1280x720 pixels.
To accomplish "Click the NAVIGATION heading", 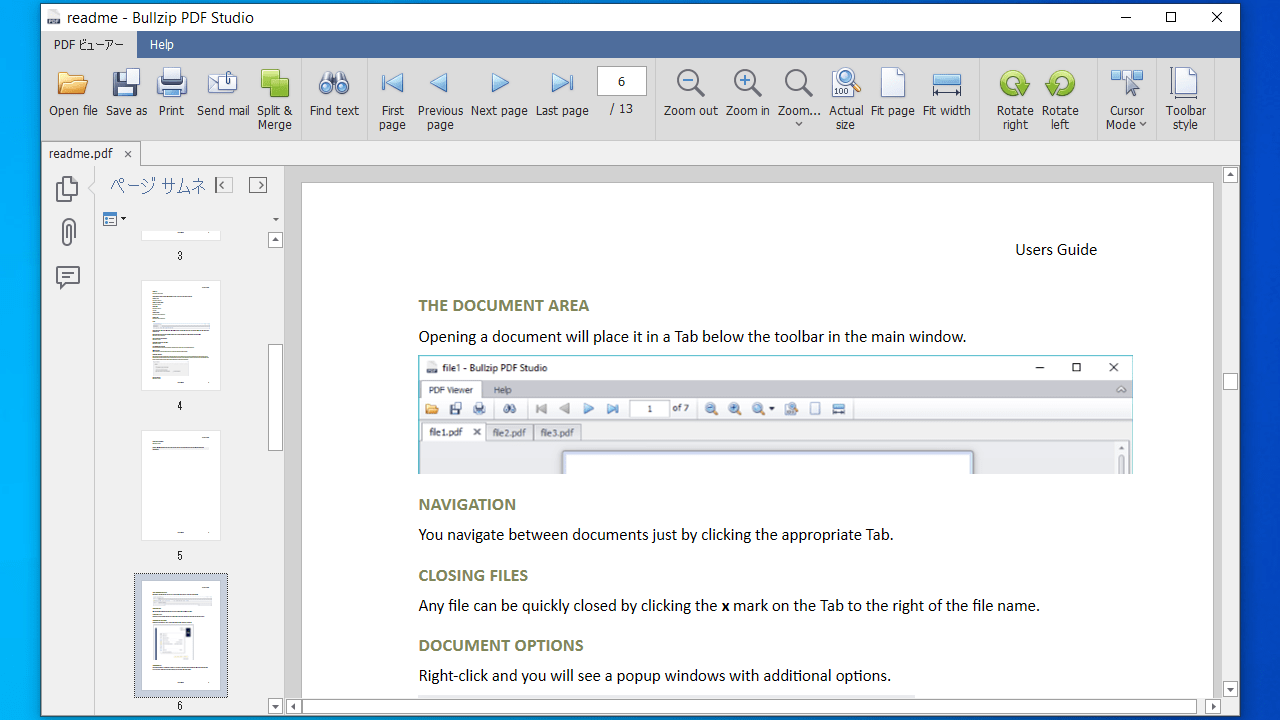I will pyautogui.click(x=467, y=504).
